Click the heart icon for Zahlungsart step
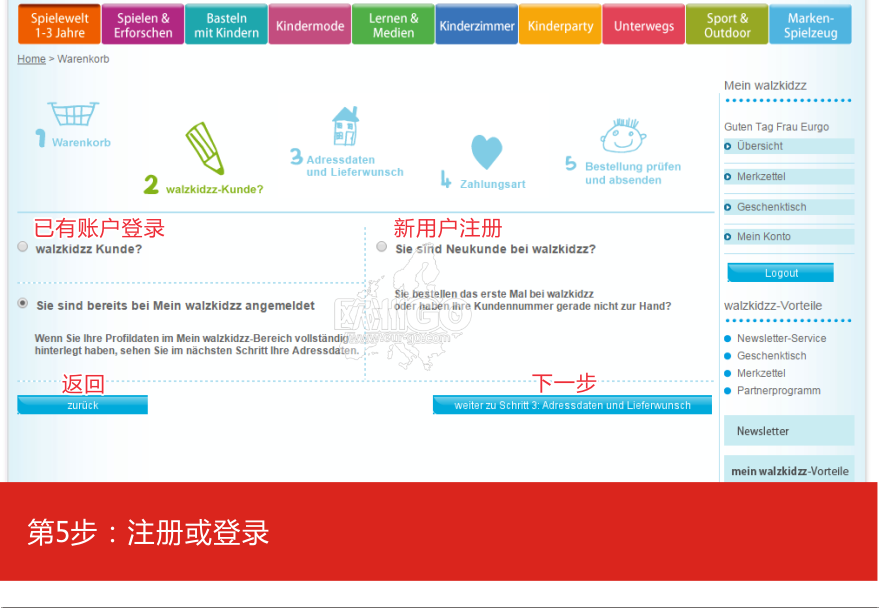Screen dimensions: 879x608 (x=486, y=152)
